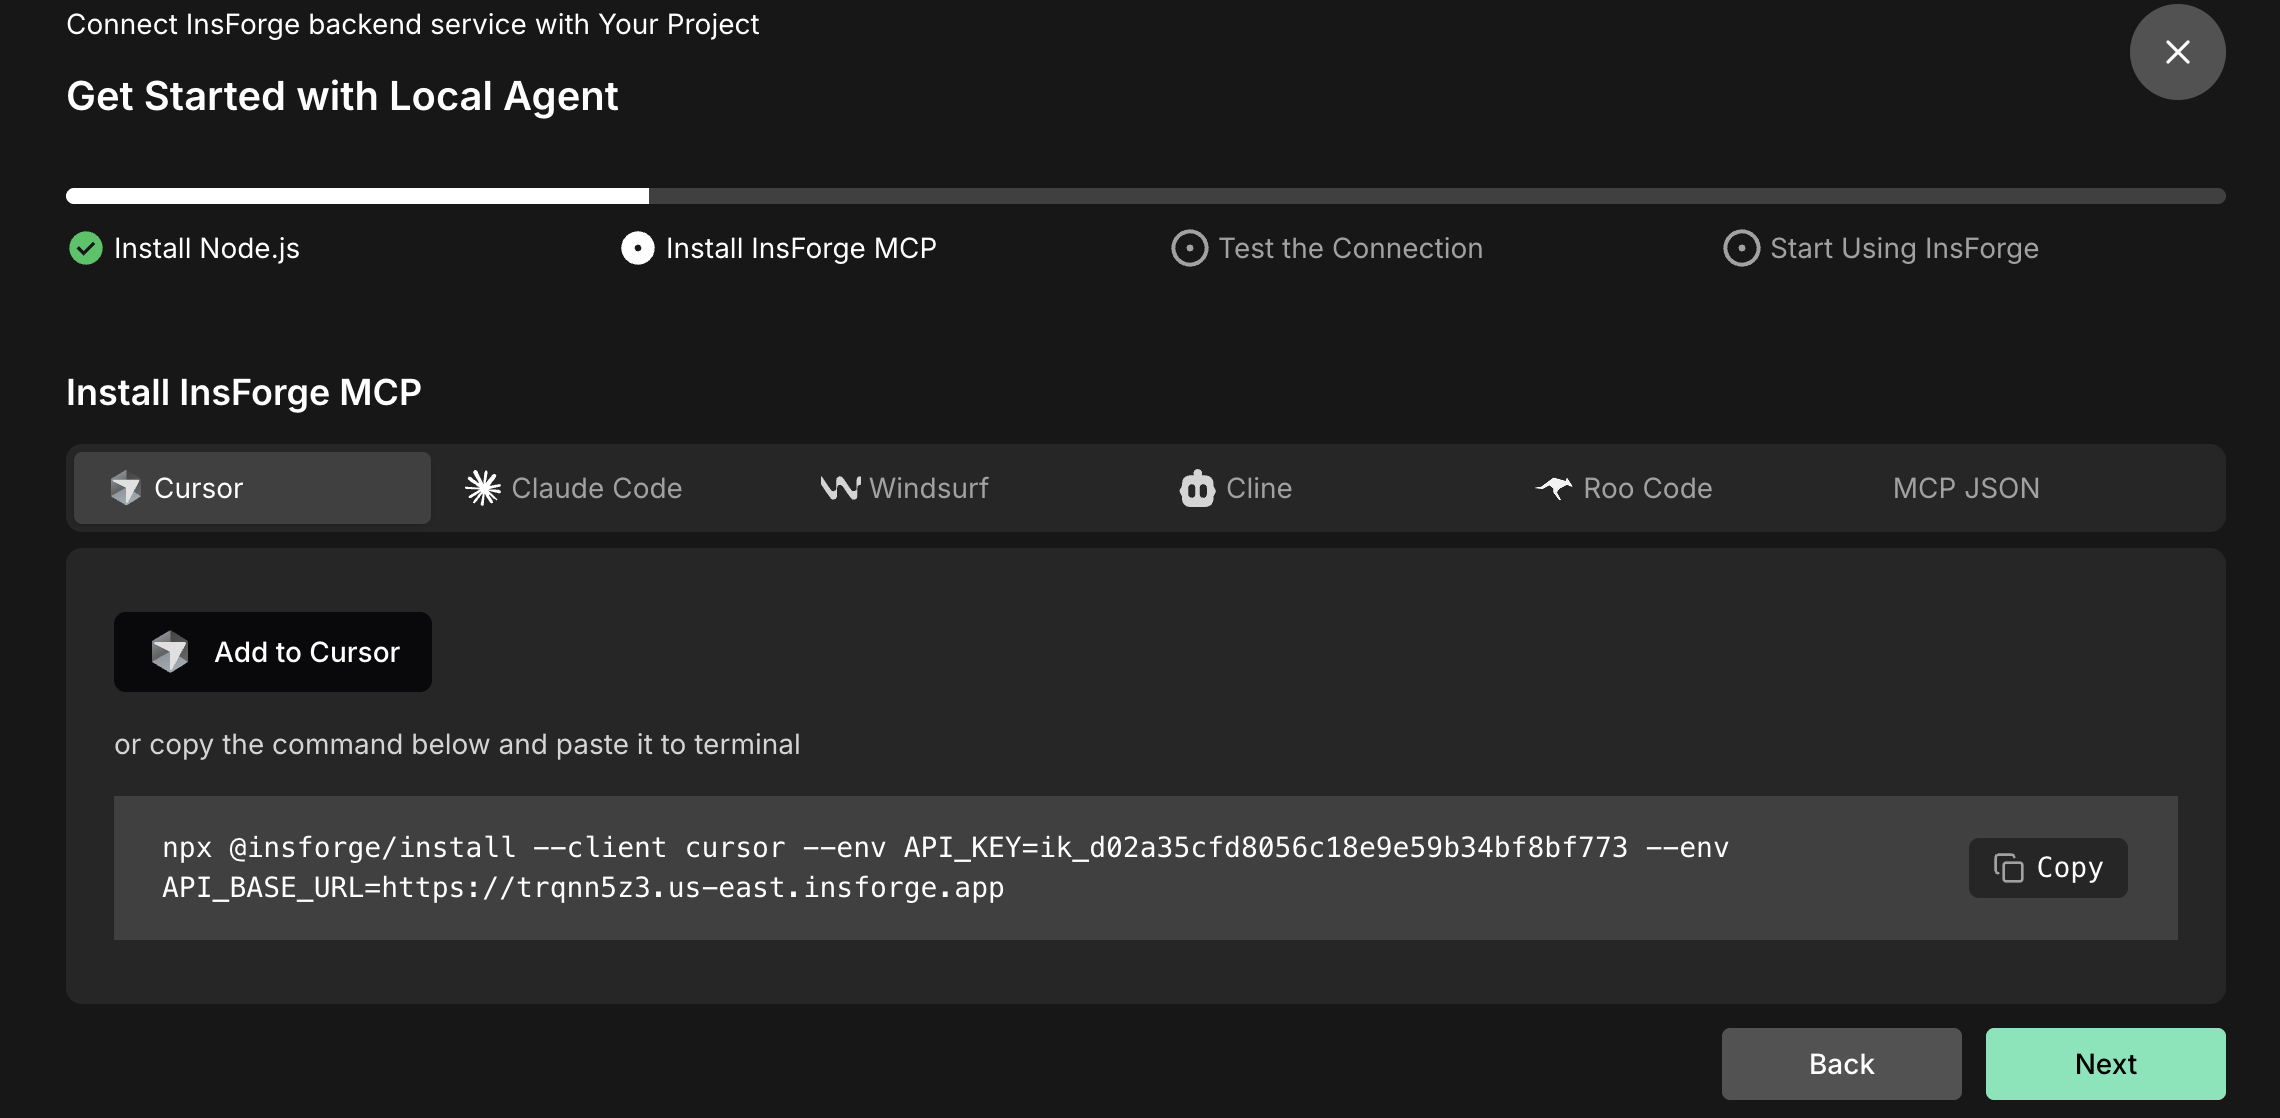The image size is (2280, 1118).
Task: Click the Roo Code kangaroo icon
Action: click(1554, 488)
